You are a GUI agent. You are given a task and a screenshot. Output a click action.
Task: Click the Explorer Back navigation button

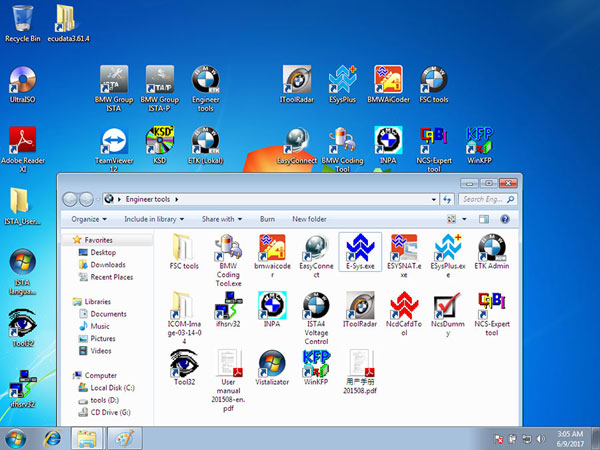click(70, 199)
